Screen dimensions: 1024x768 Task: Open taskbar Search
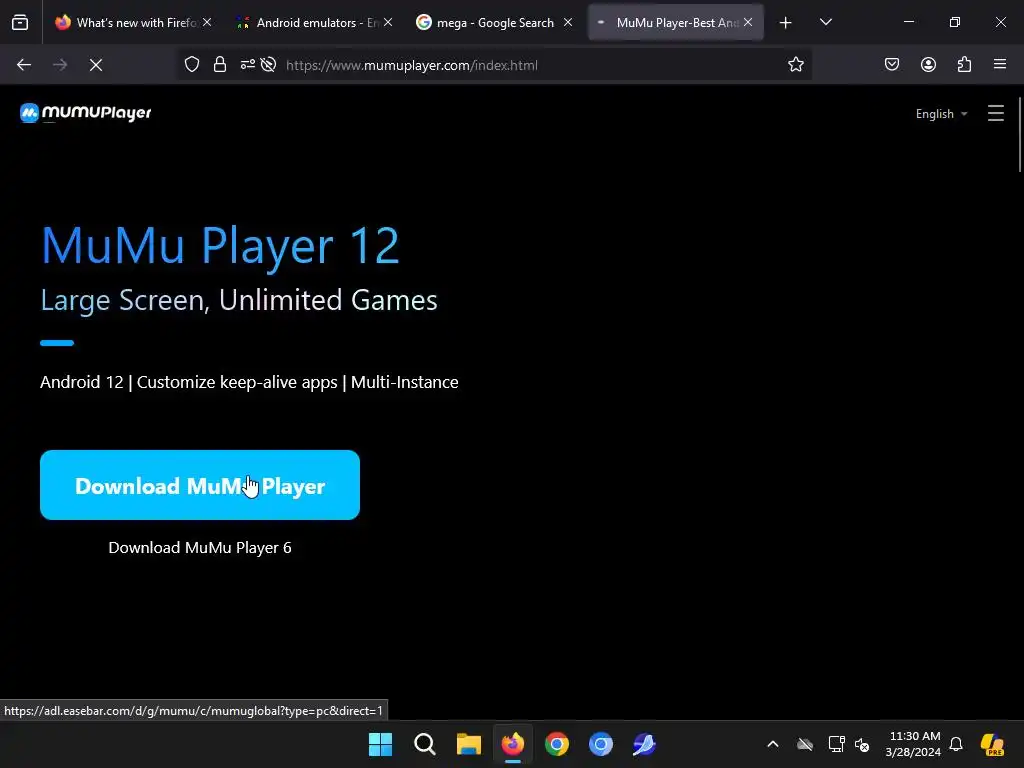click(x=424, y=744)
